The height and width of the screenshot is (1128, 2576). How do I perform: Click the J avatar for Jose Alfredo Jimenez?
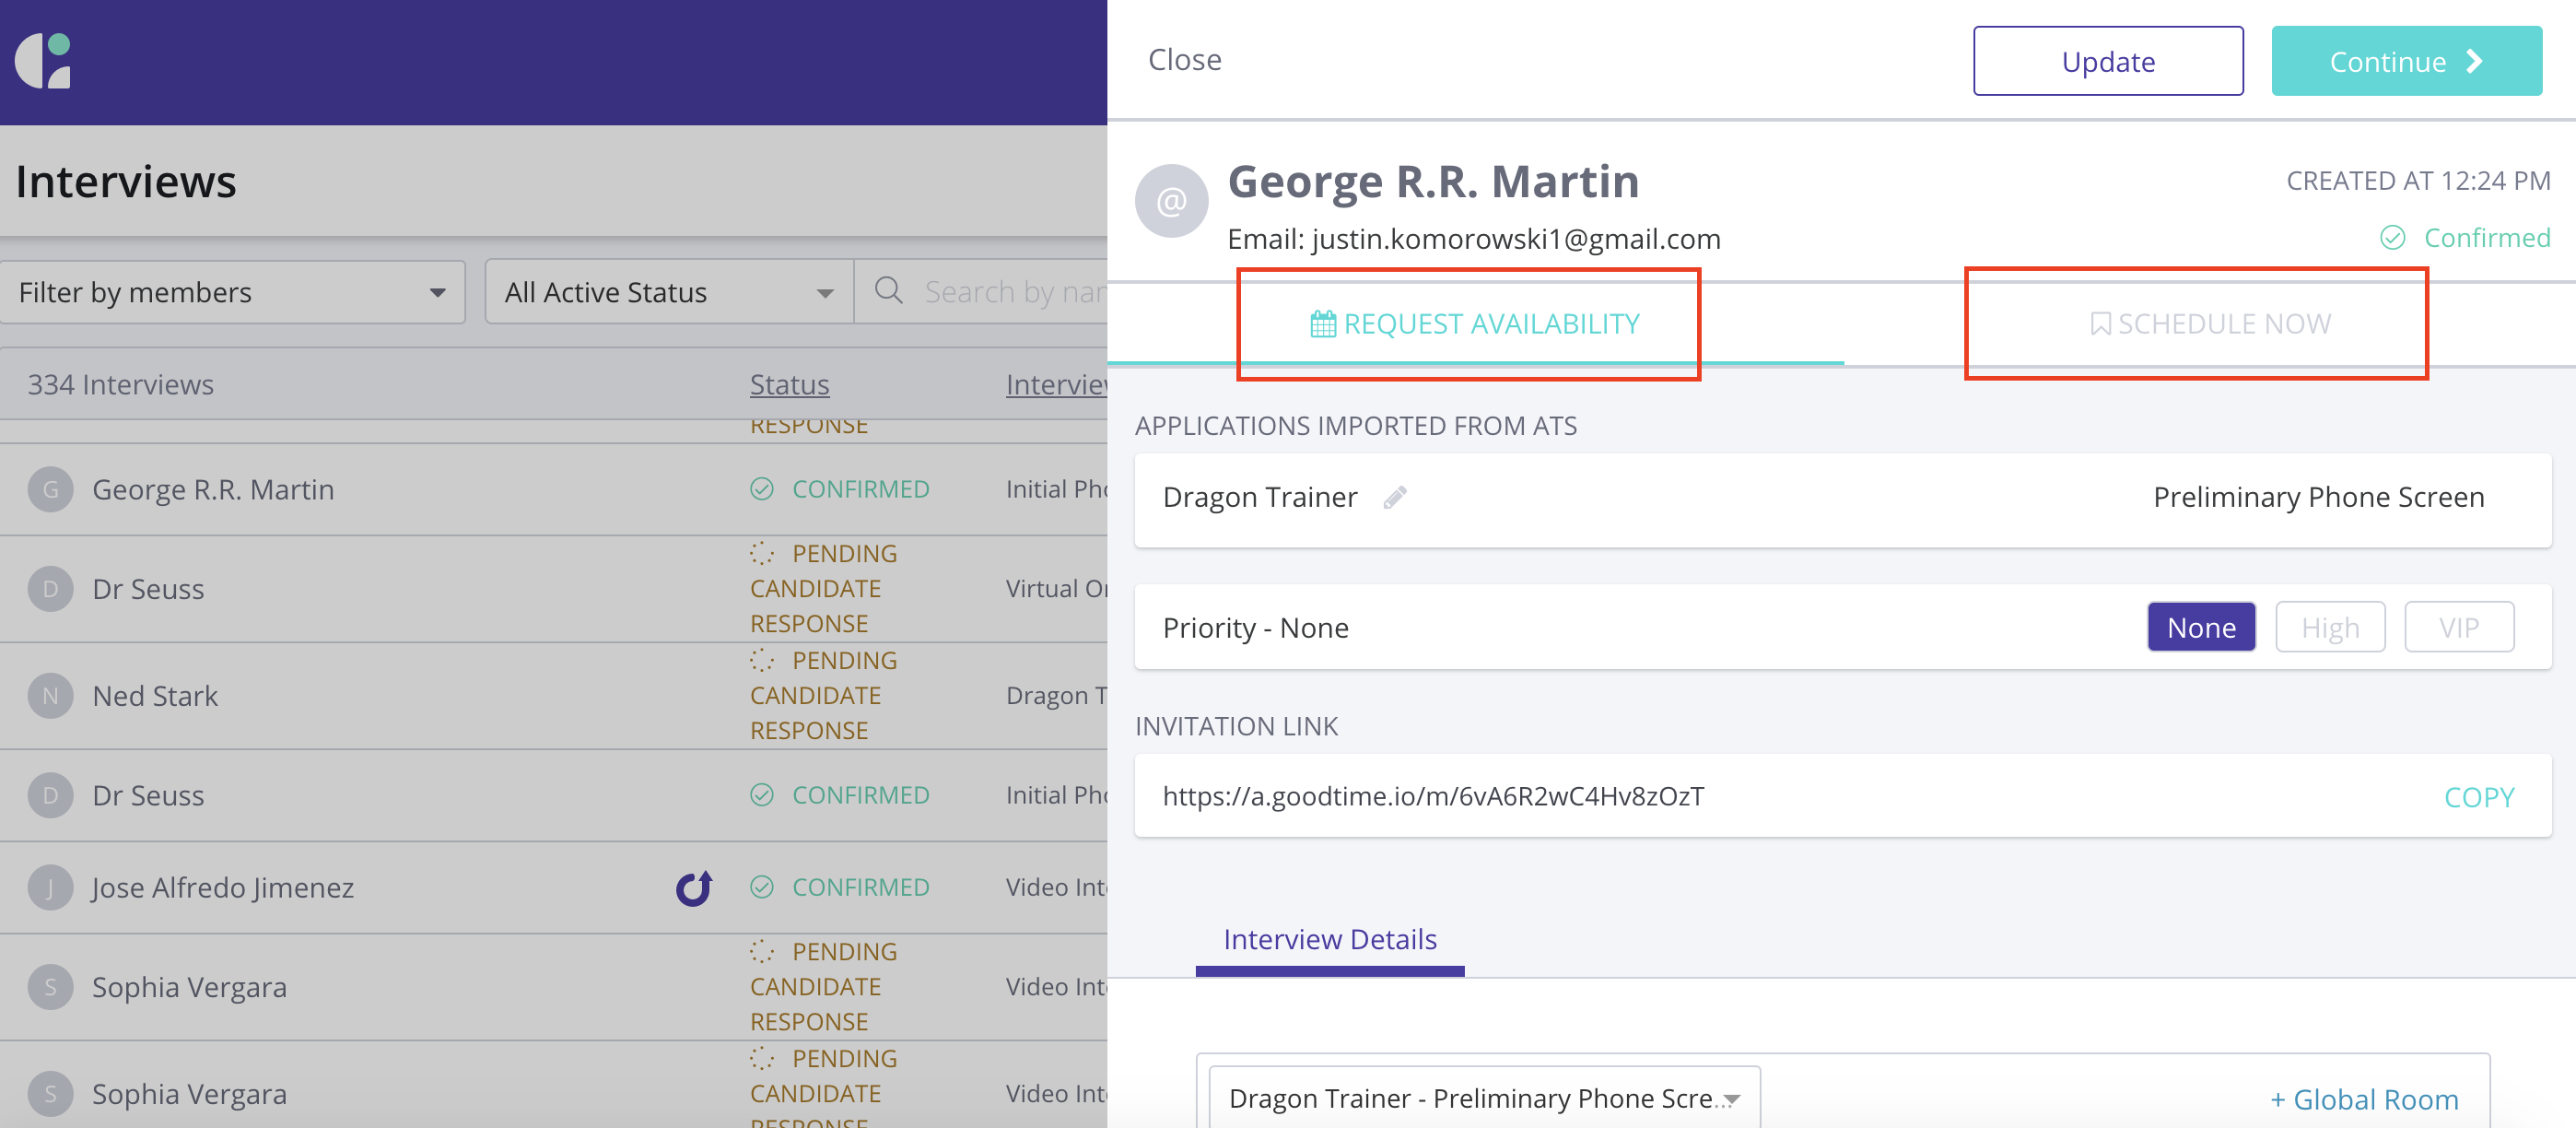coord(50,888)
